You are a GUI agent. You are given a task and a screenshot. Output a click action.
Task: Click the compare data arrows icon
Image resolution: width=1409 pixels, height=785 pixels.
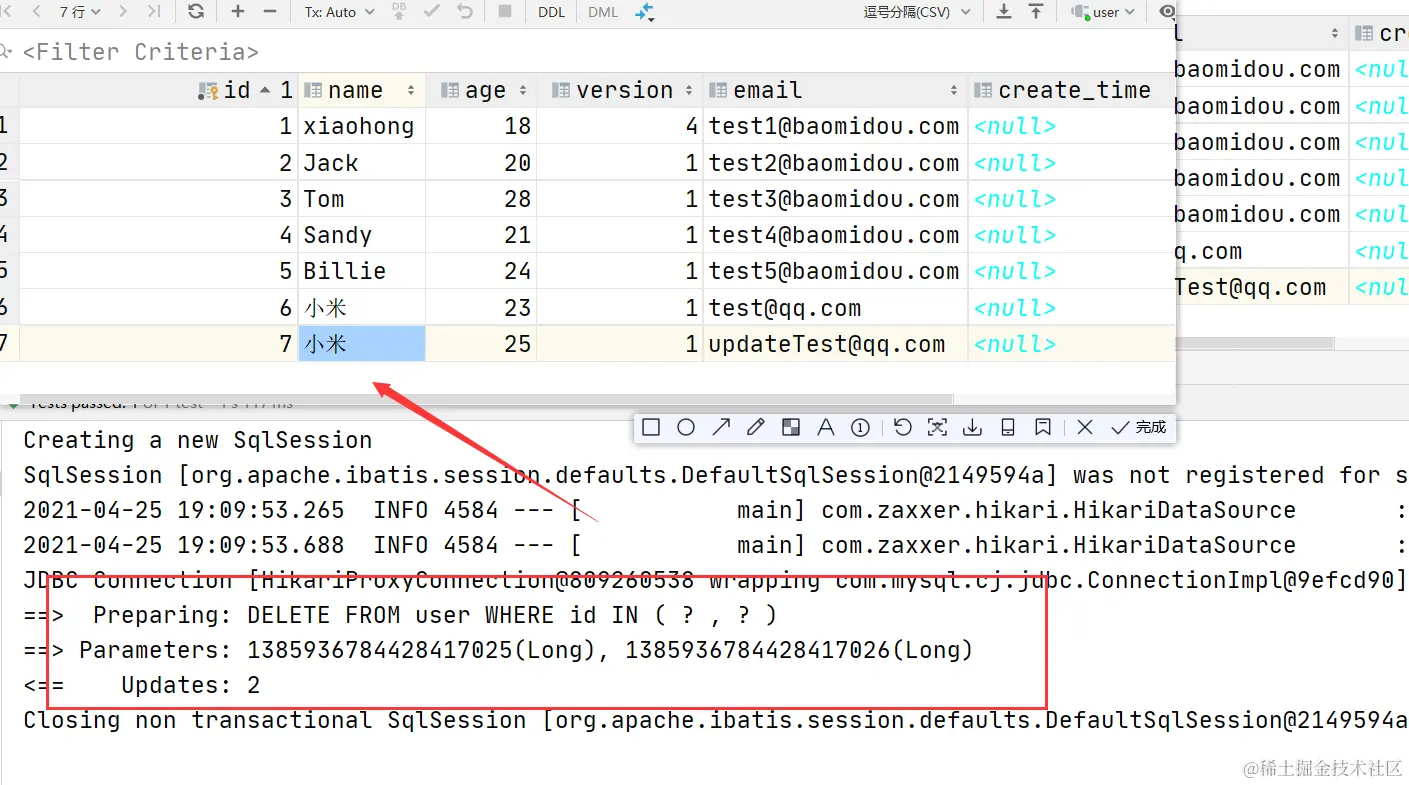645,12
